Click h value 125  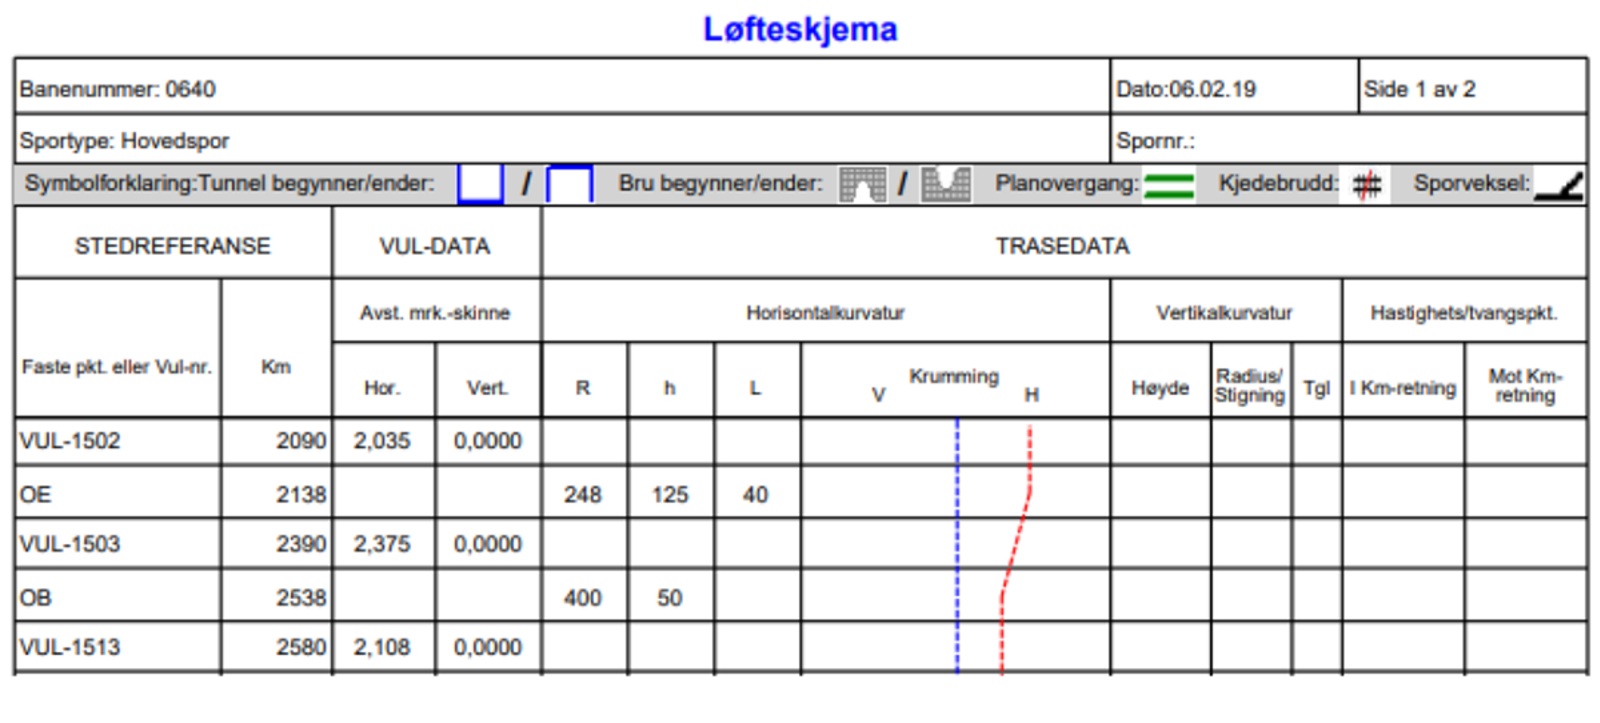[x=670, y=495]
